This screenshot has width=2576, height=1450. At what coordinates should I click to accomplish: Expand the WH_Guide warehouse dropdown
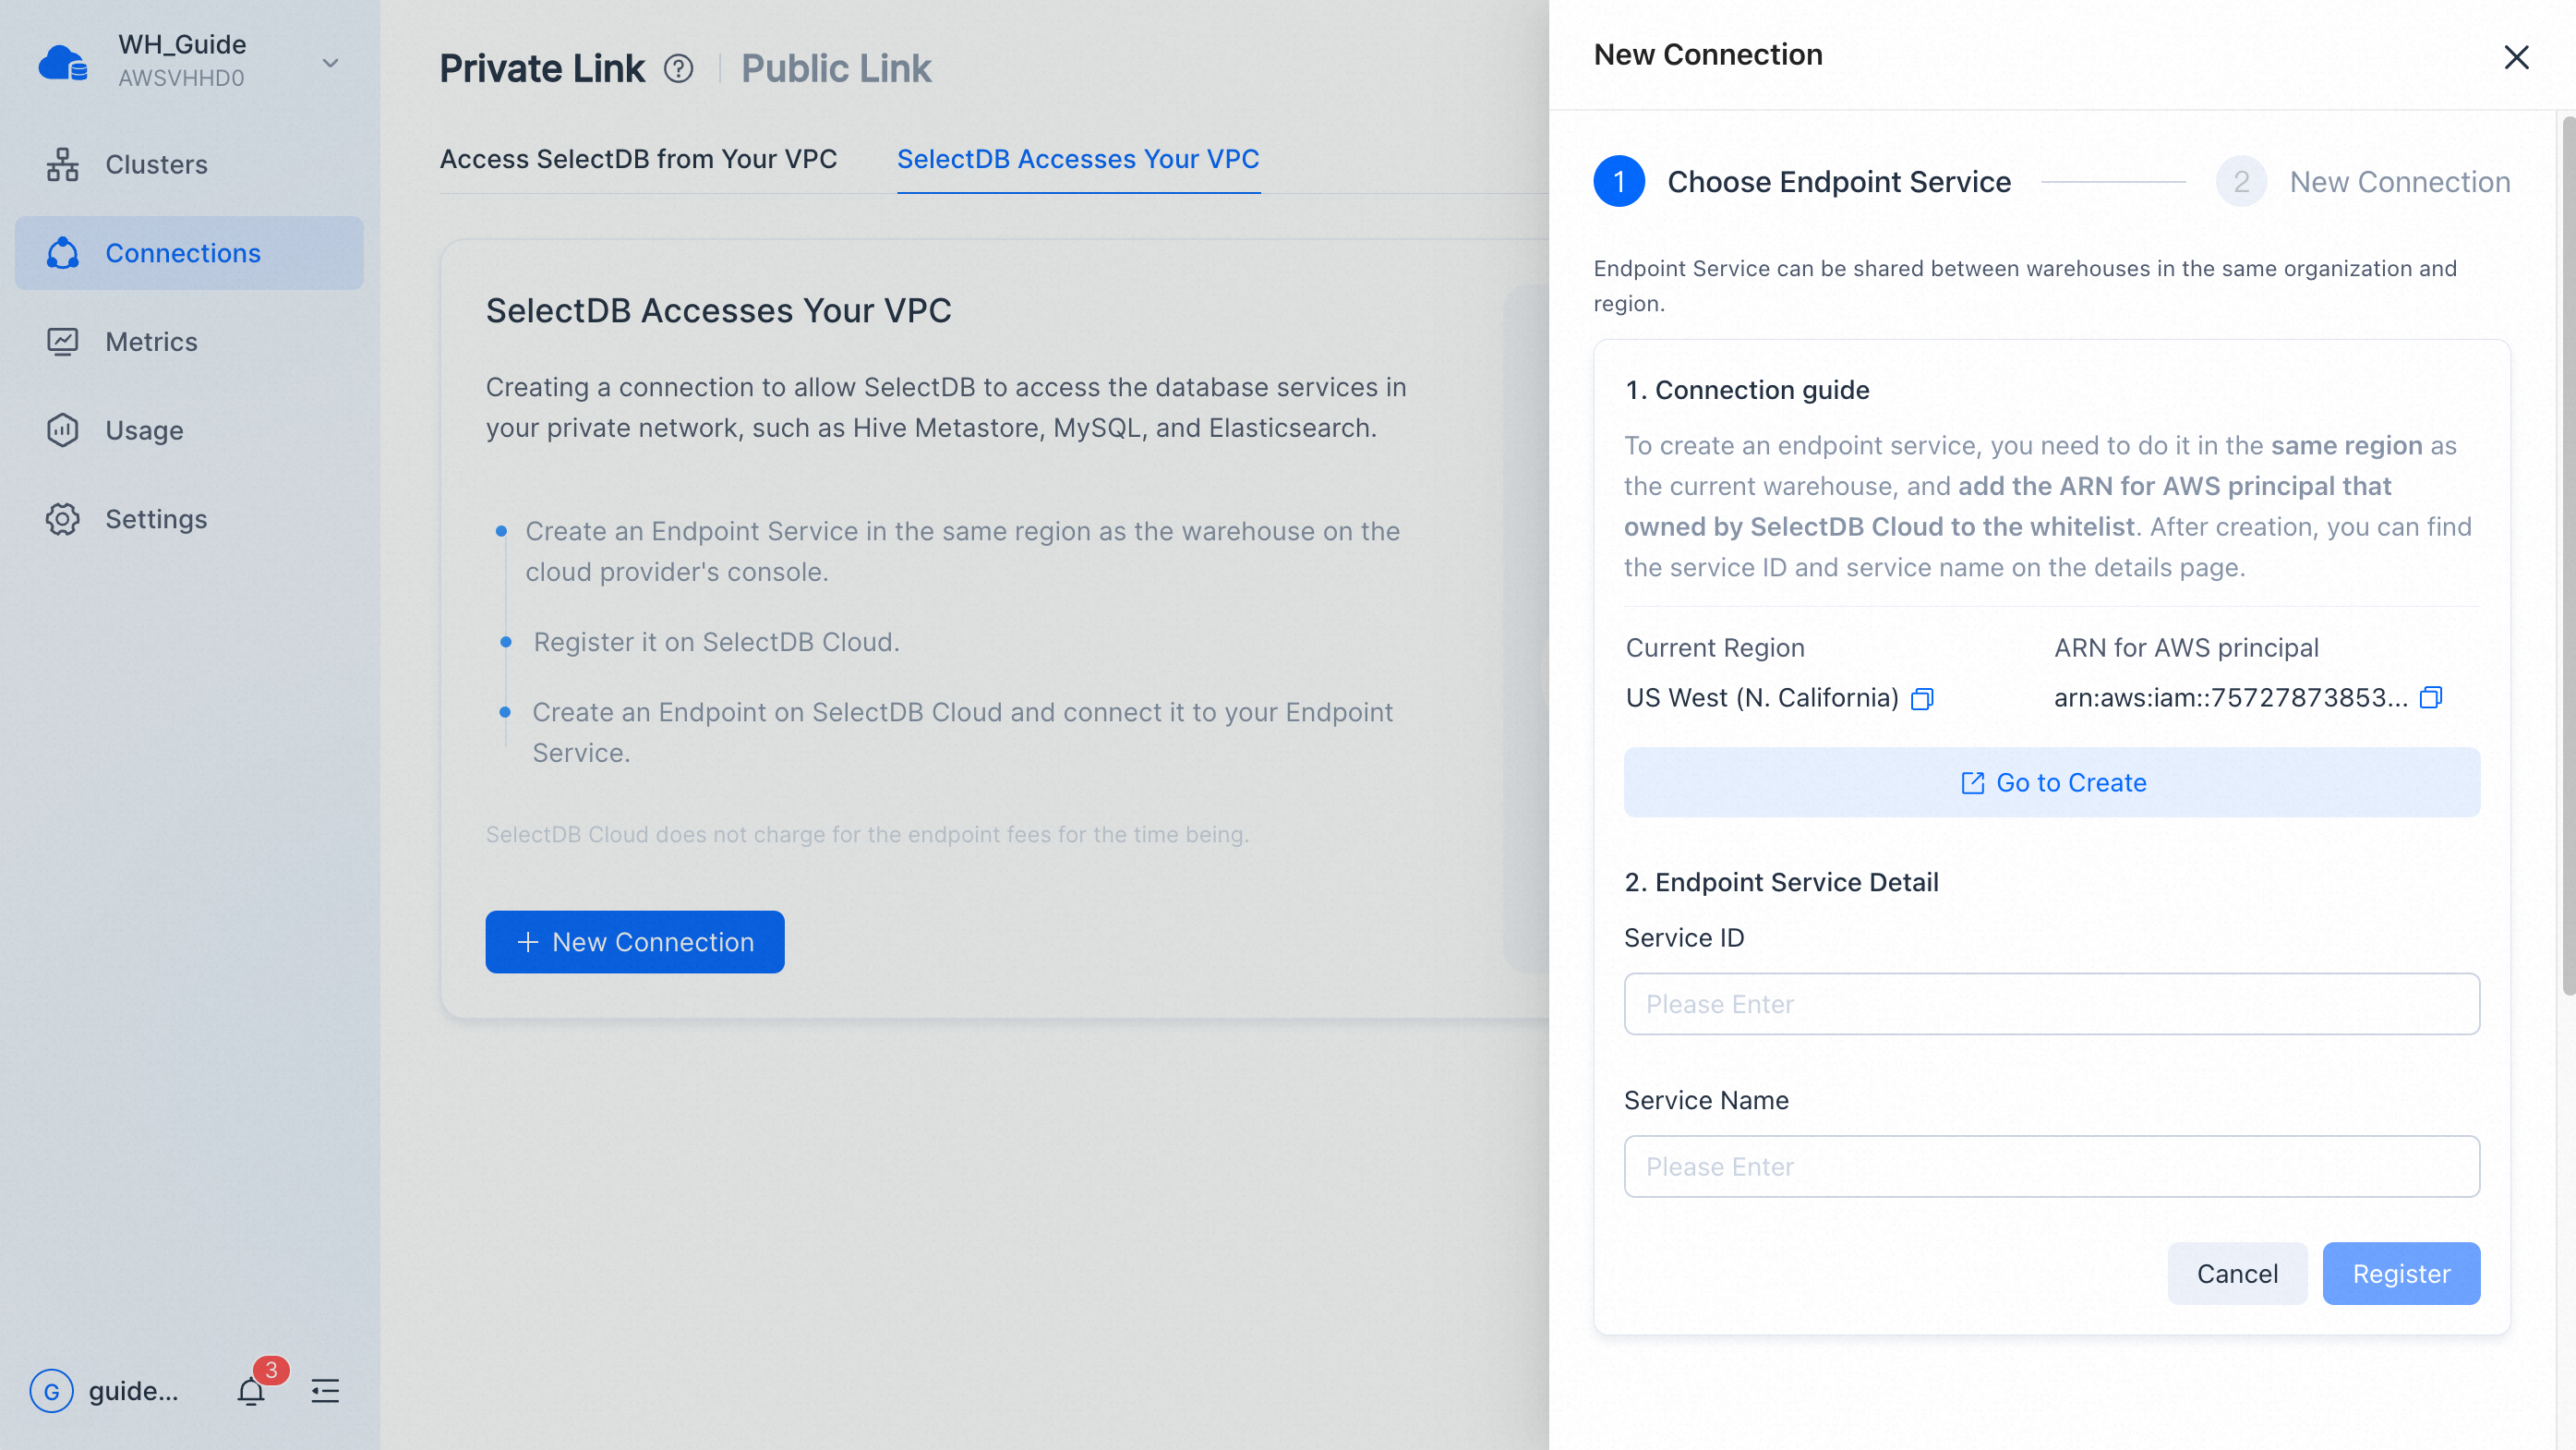tap(330, 63)
